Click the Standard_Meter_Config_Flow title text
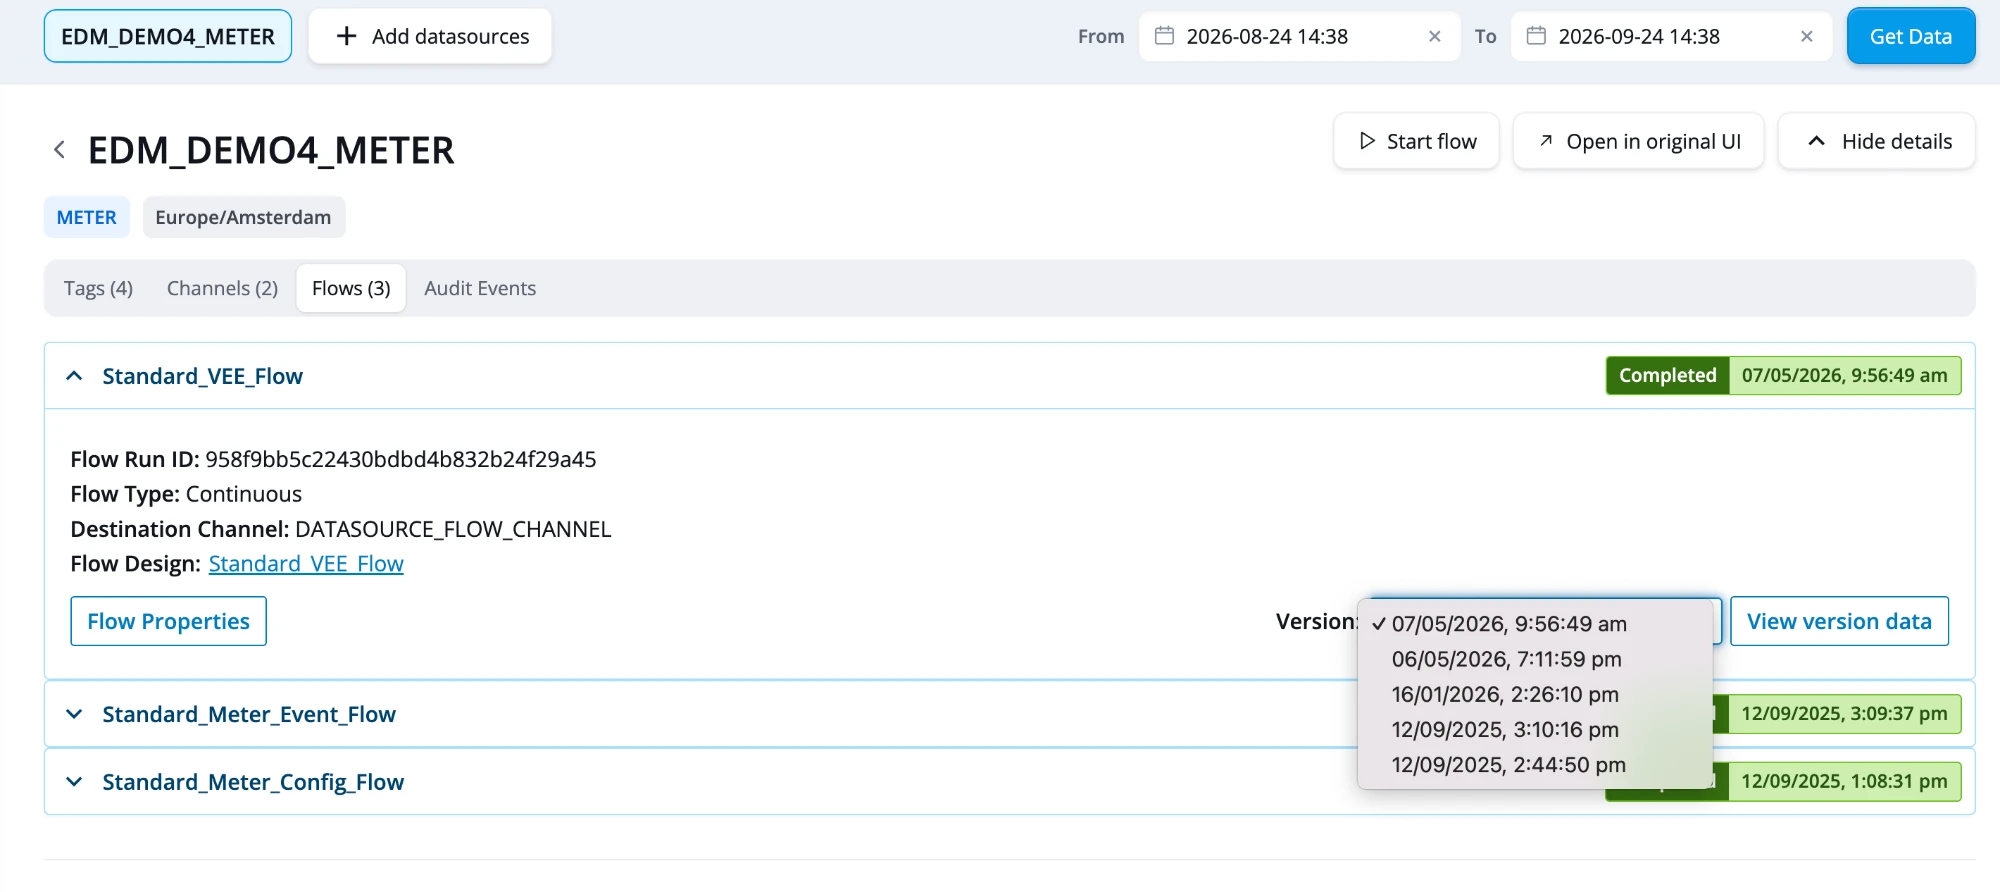2000x892 pixels. pyautogui.click(x=253, y=782)
